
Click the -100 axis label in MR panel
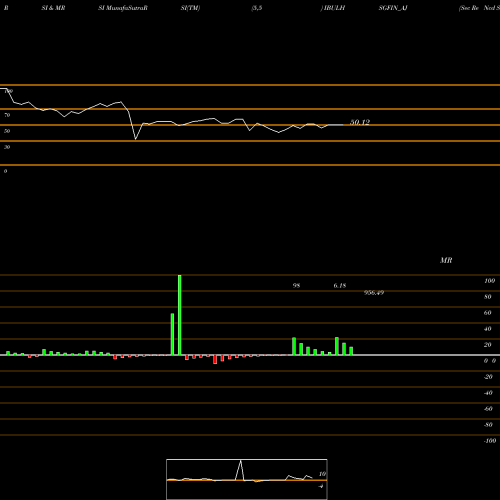489,441
